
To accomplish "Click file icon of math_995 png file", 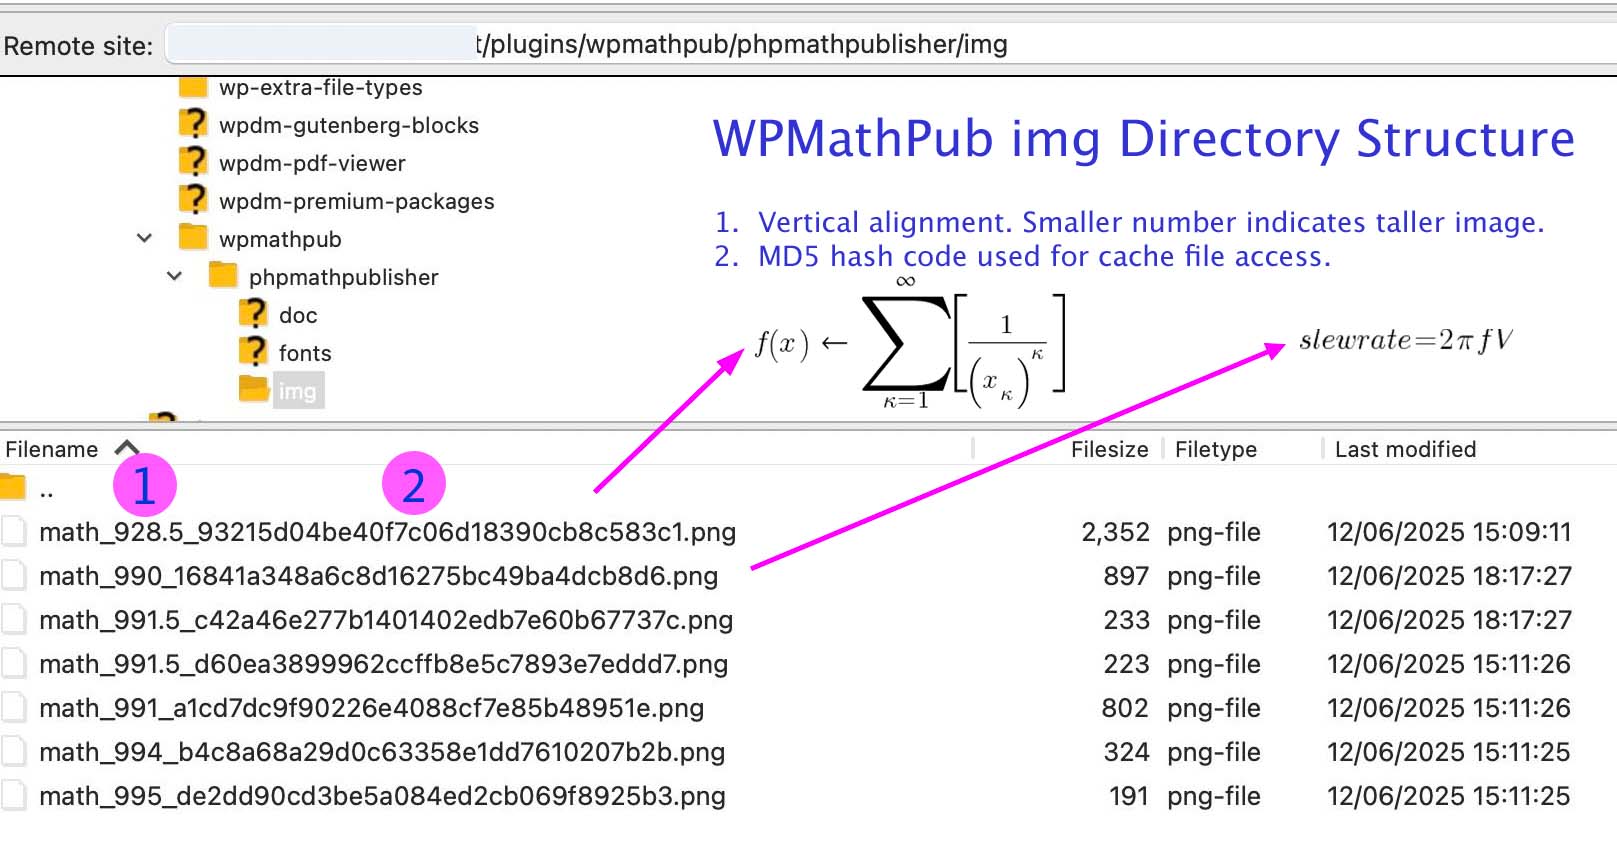I will pos(14,796).
